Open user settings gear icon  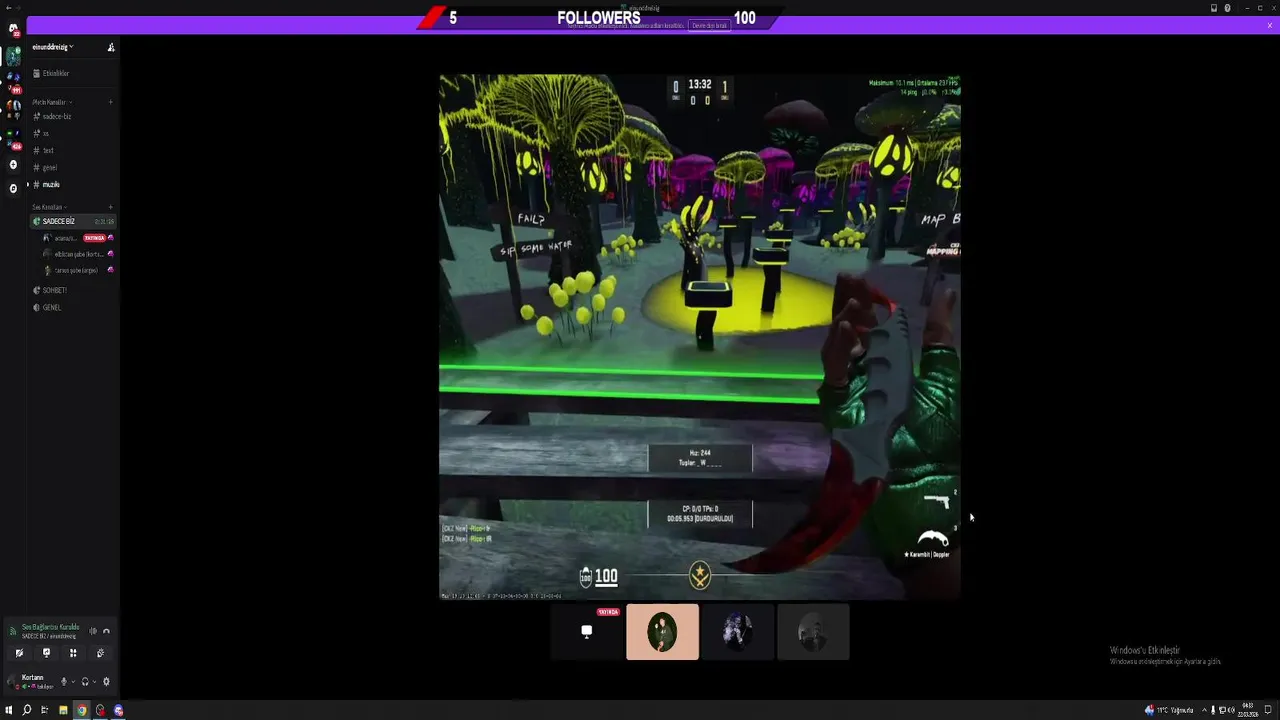[106, 682]
